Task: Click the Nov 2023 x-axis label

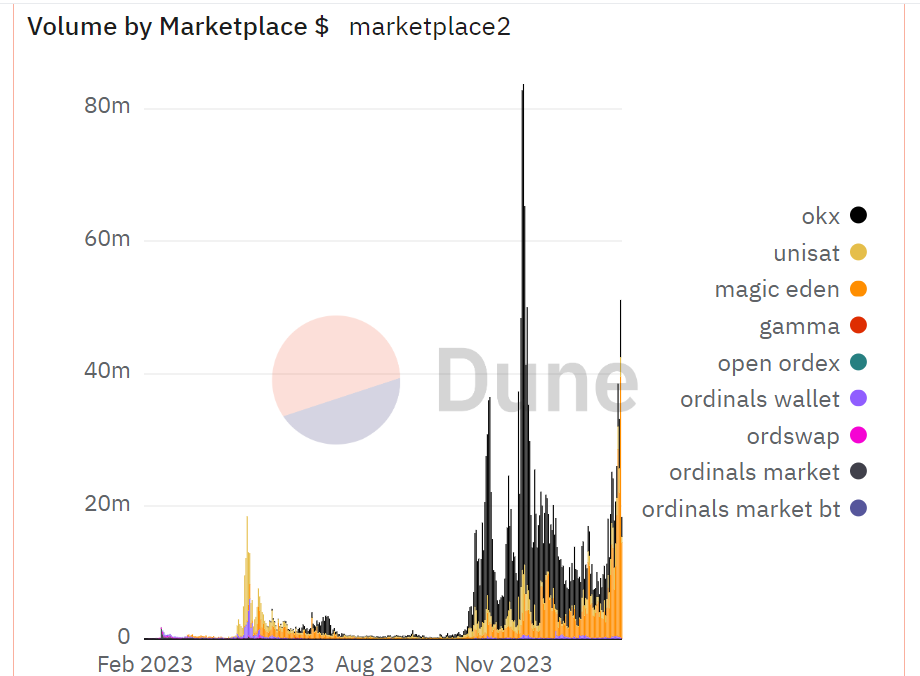Action: (x=503, y=664)
